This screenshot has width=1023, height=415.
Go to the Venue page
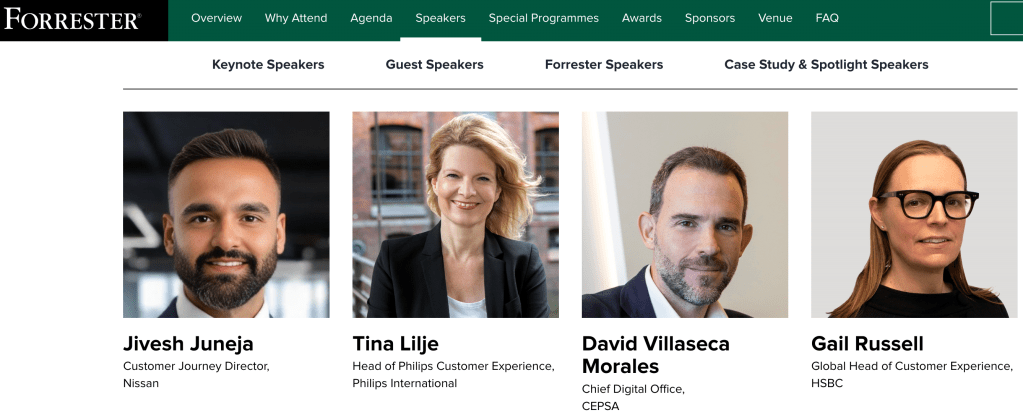[775, 18]
